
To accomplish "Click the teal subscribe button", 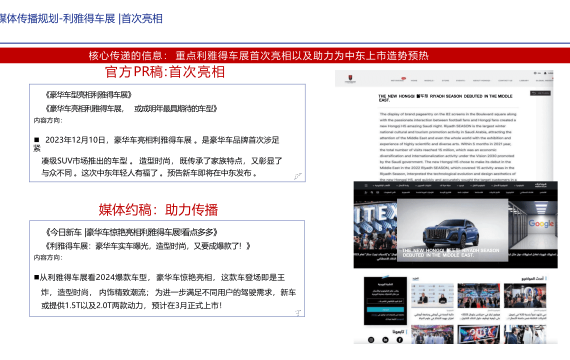I will (385, 309).
